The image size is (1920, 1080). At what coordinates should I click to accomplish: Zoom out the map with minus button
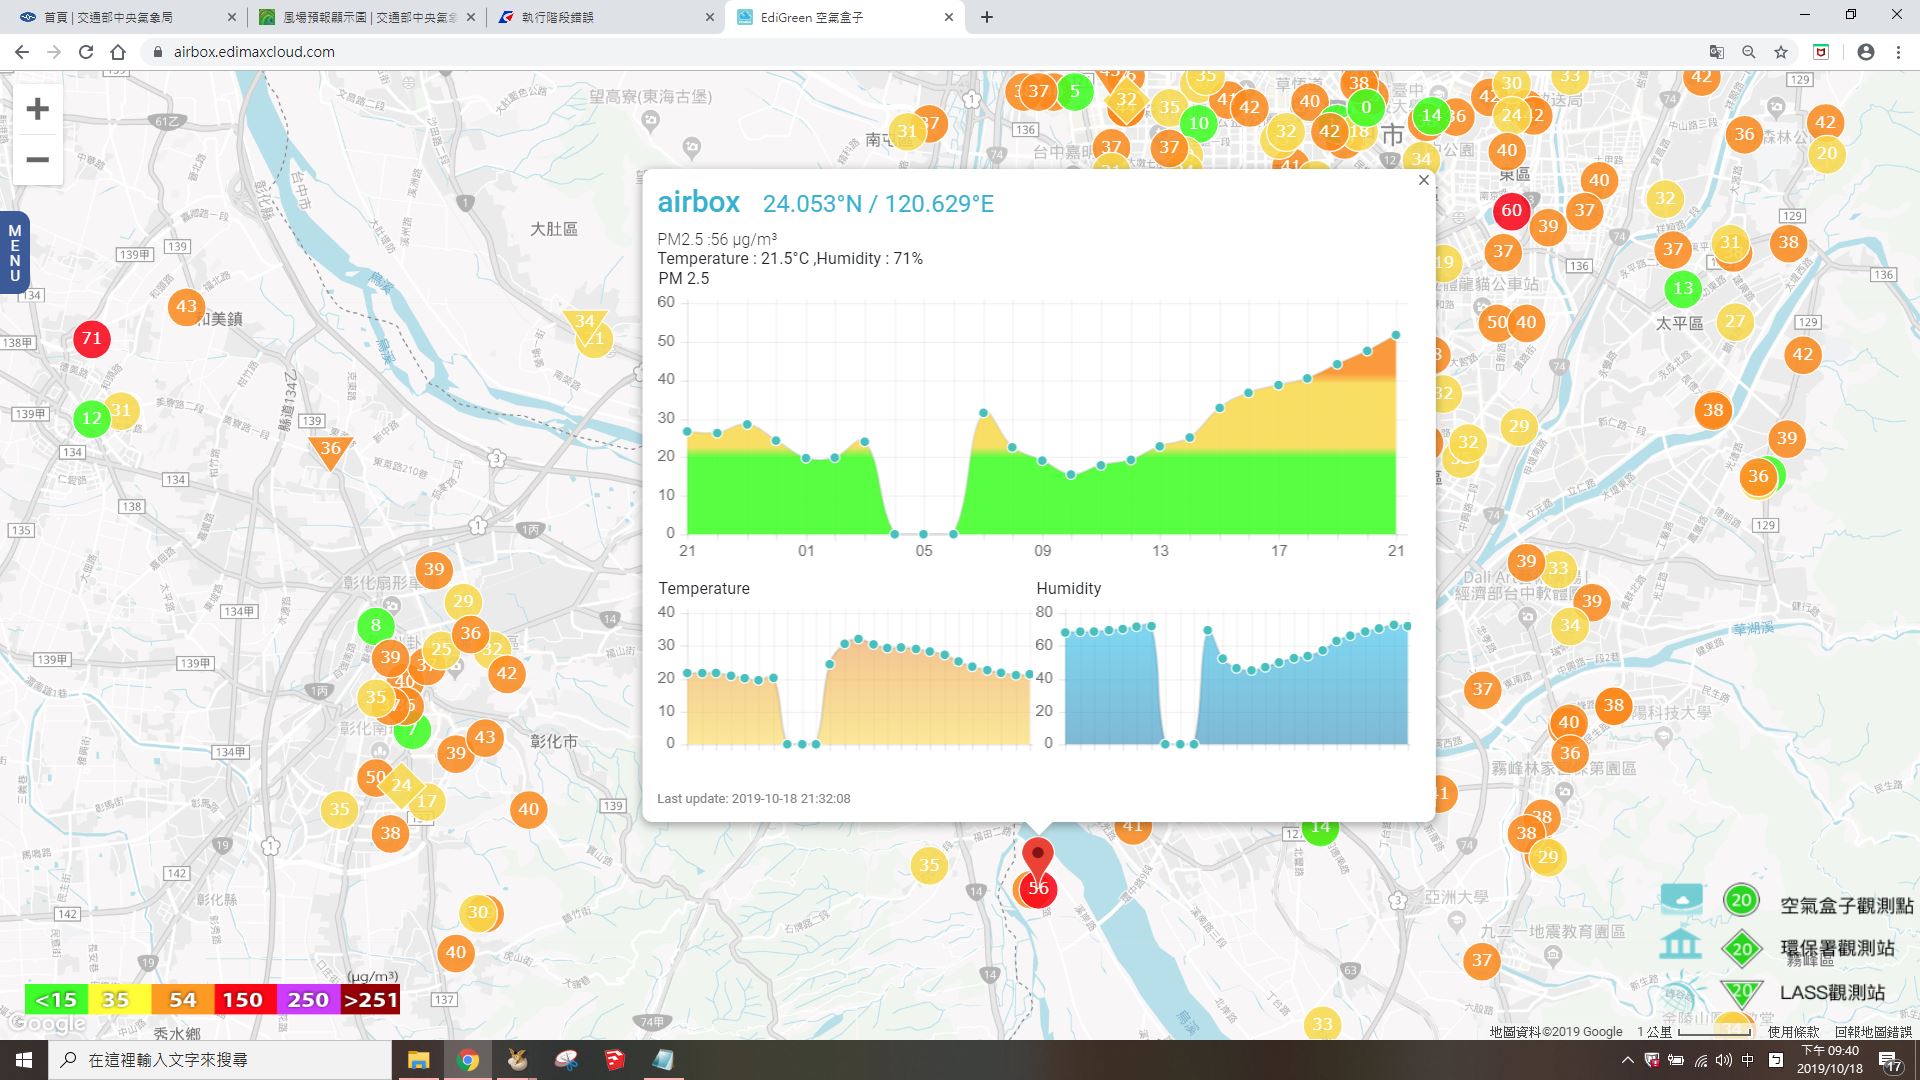click(x=37, y=160)
